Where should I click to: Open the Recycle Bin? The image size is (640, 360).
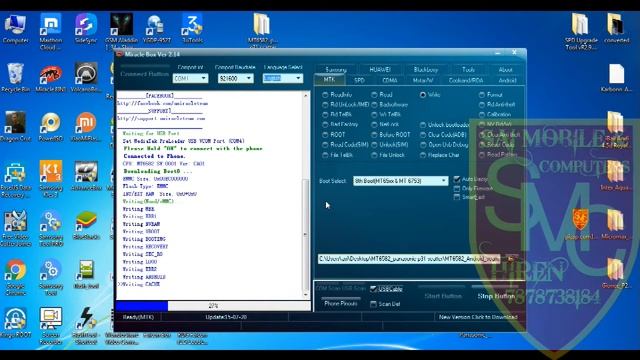pyautogui.click(x=15, y=78)
